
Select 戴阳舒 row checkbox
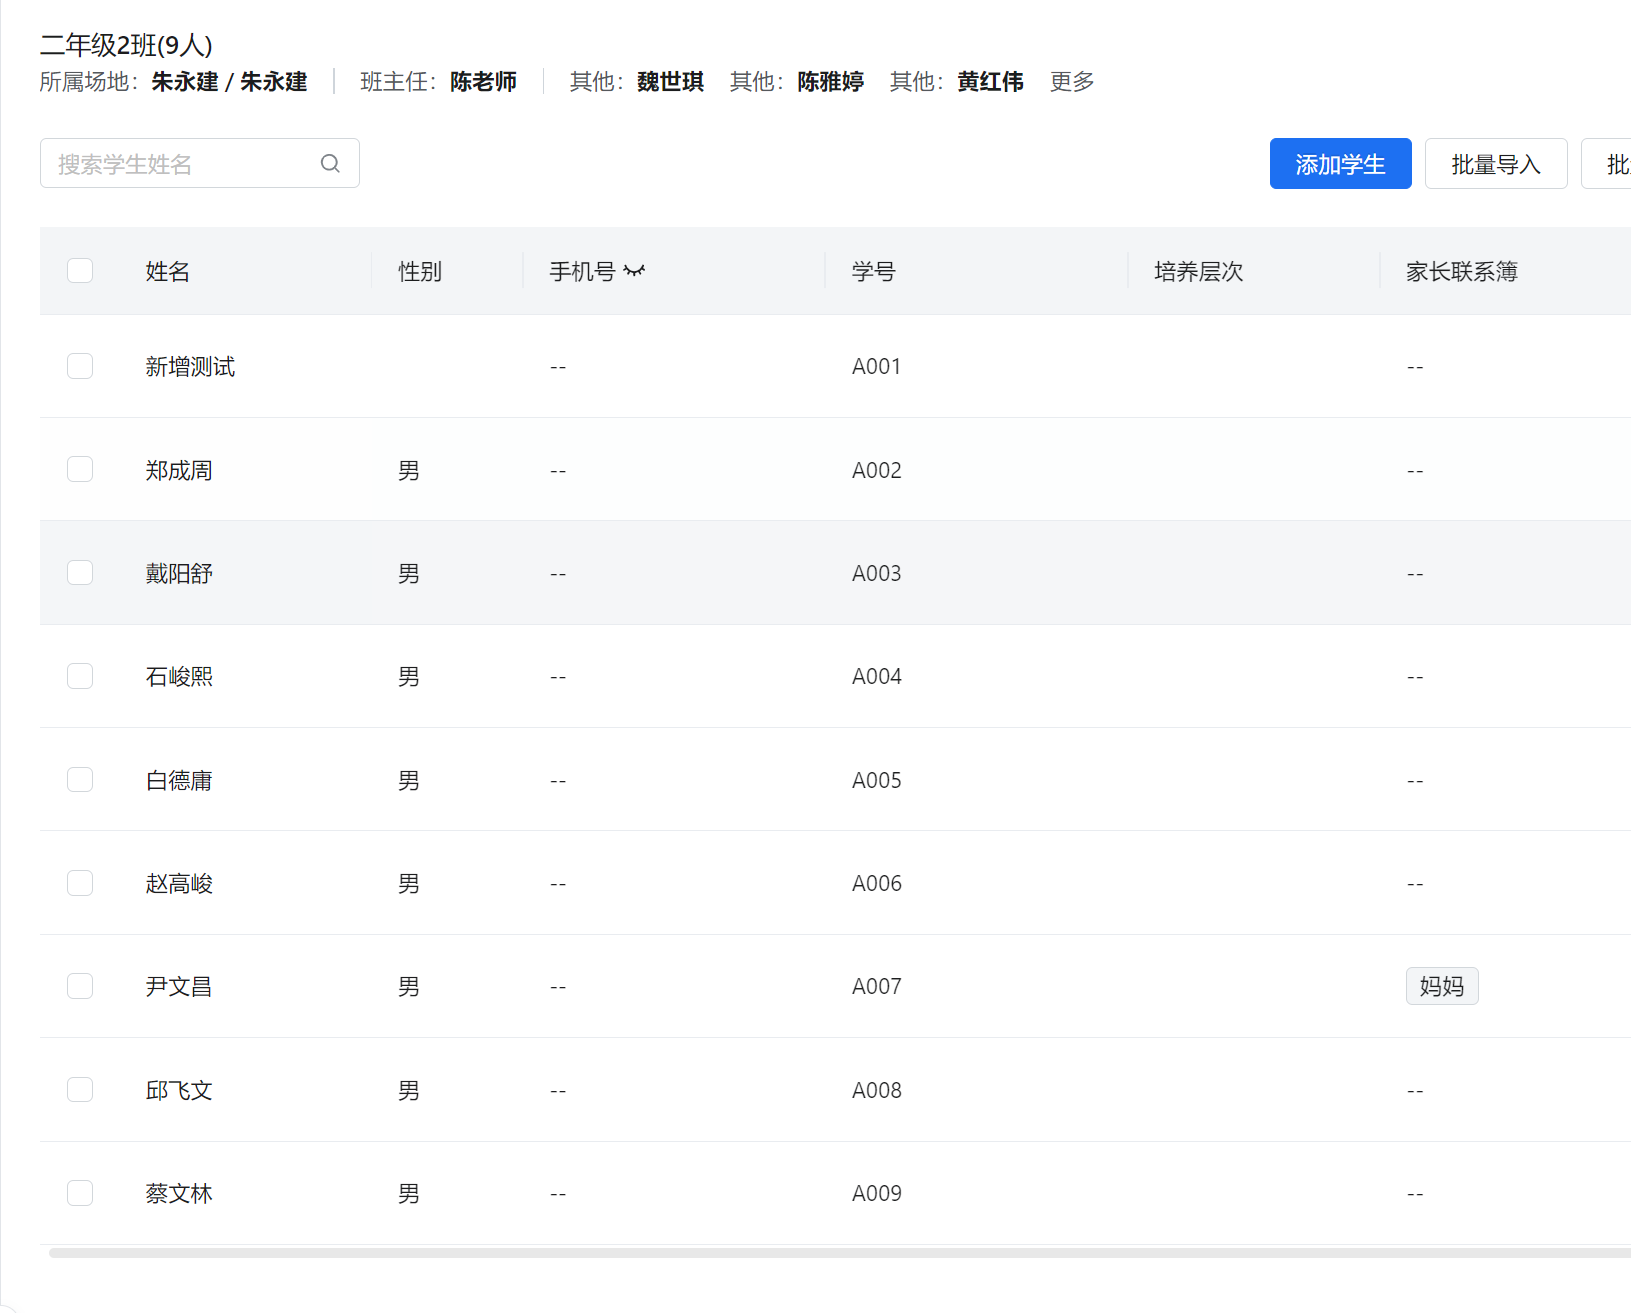pyautogui.click(x=80, y=572)
